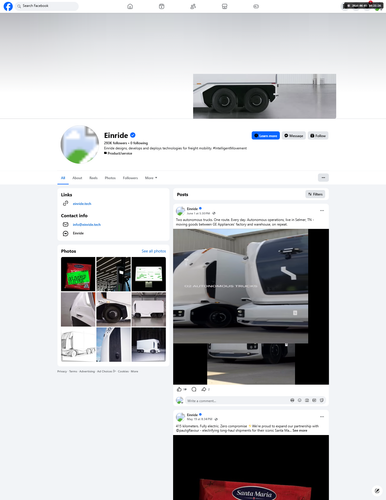
Task: Focus the Search Facebook field
Action: coord(47,6)
